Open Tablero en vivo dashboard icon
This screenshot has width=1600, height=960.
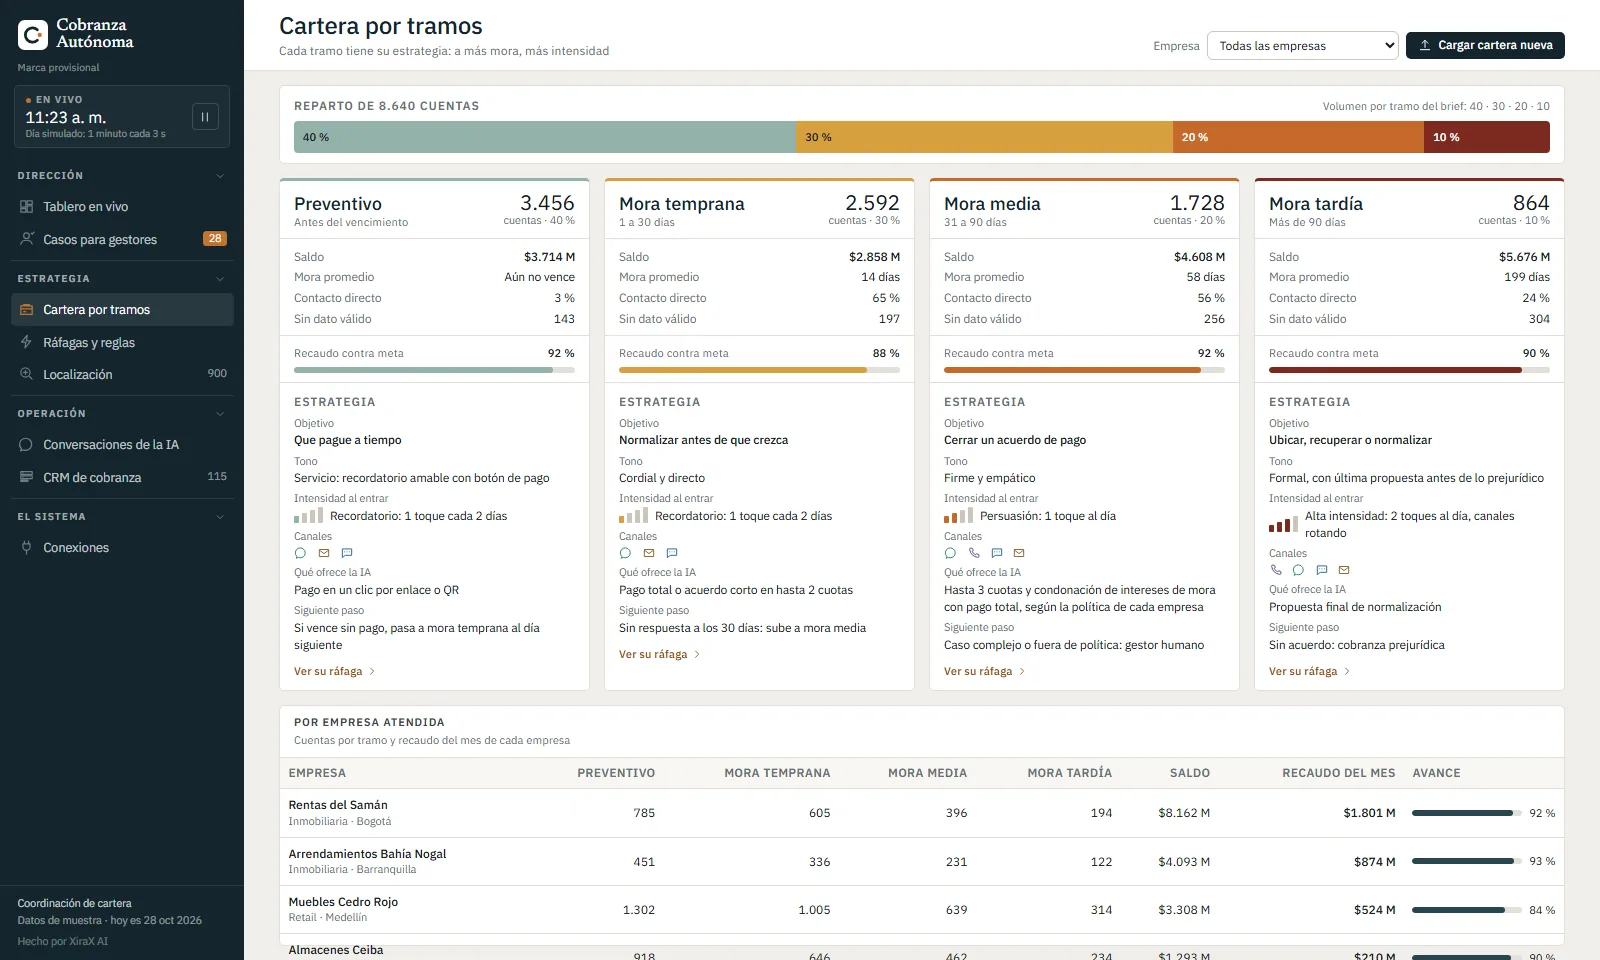pos(27,207)
